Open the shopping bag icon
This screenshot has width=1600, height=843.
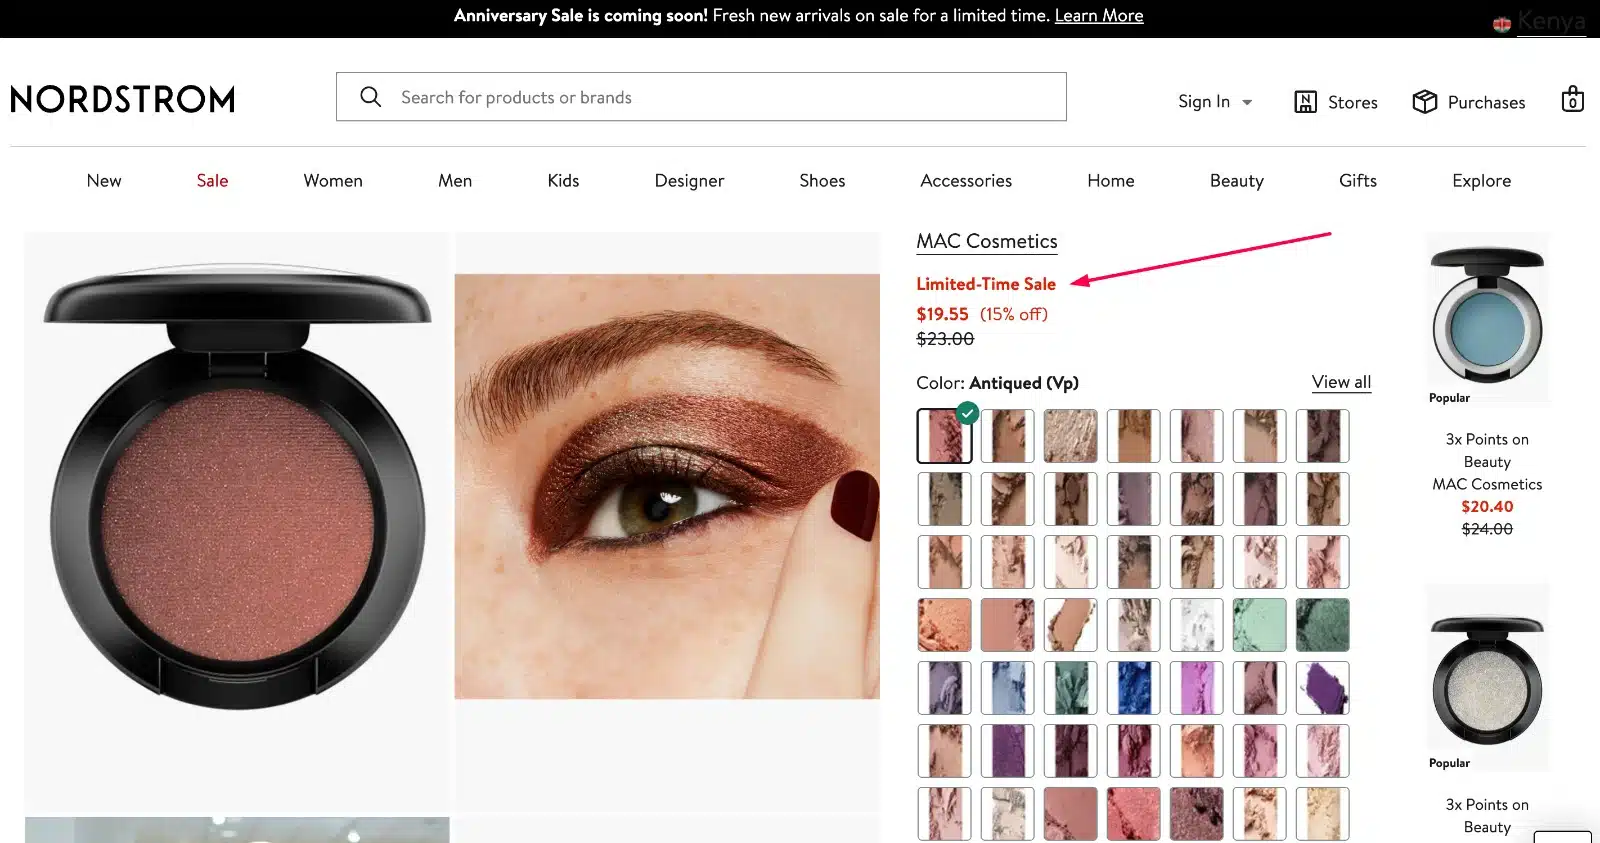point(1572,99)
